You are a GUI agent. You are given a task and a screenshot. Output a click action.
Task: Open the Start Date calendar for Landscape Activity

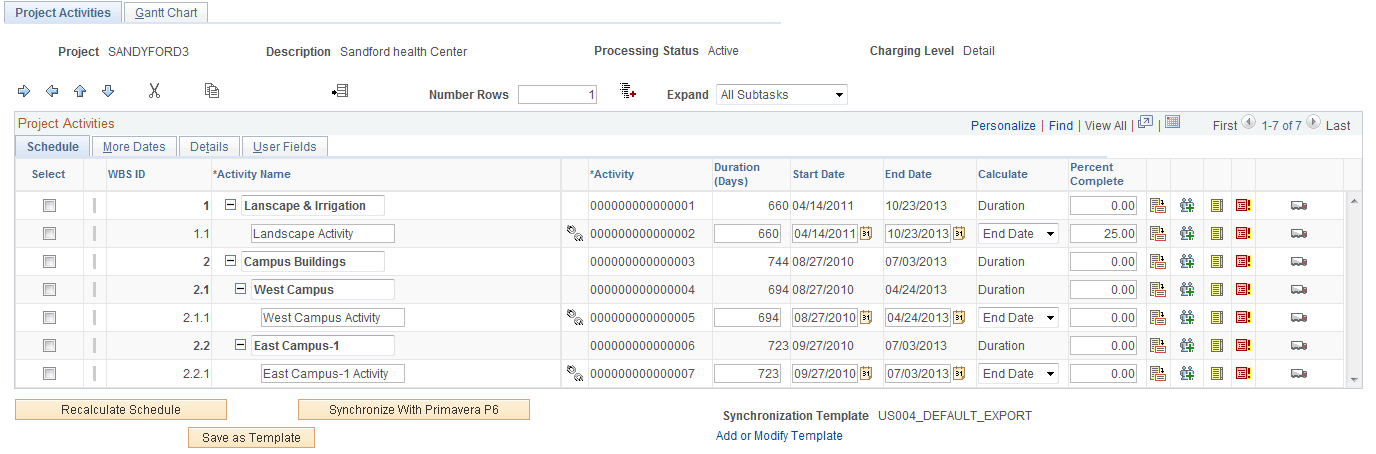pos(867,233)
